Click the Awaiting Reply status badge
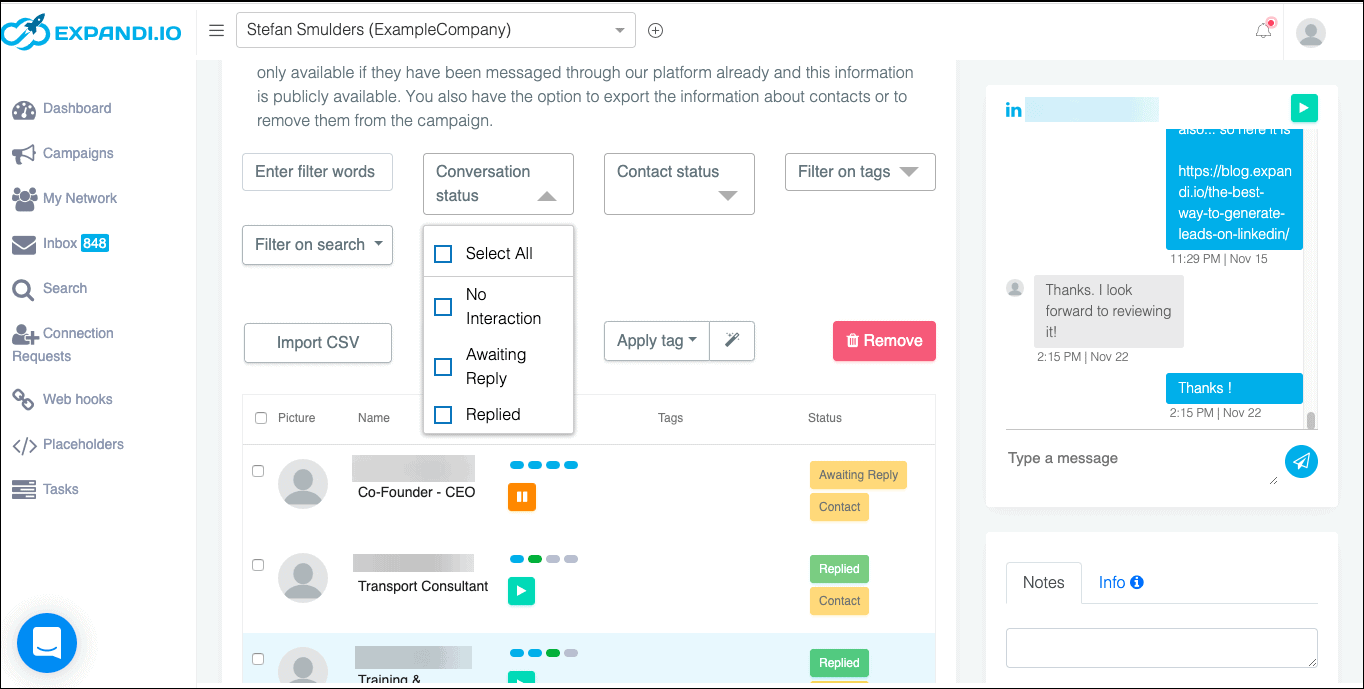1364x689 pixels. click(x=858, y=475)
